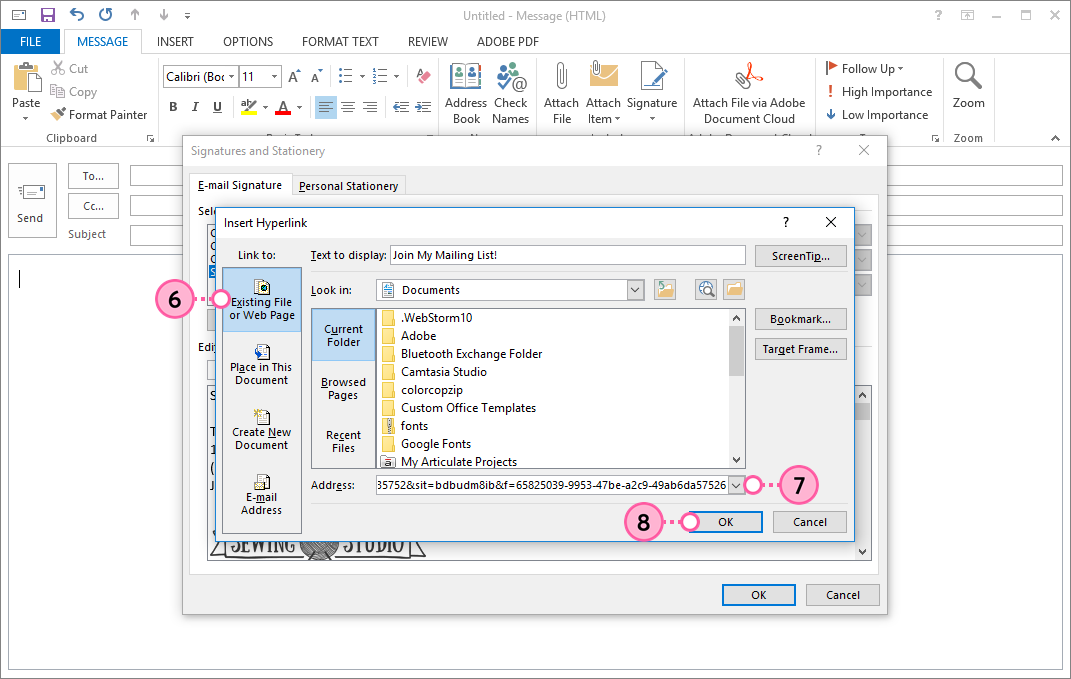Open Attach Item menu
The width and height of the screenshot is (1071, 679).
(x=604, y=93)
